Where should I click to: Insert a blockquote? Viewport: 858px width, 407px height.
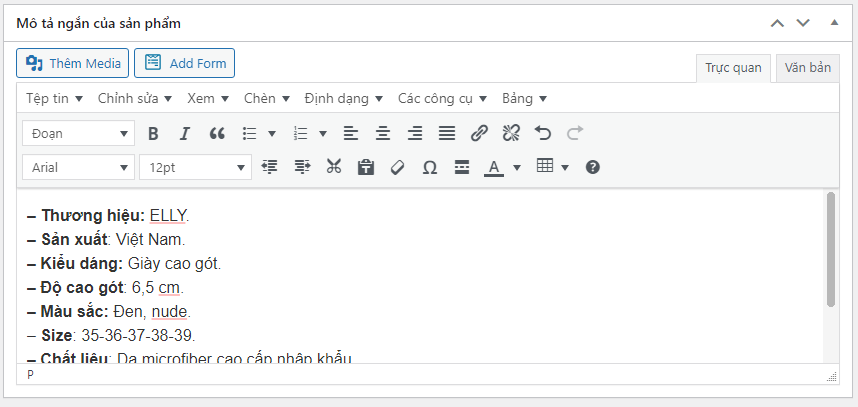217,133
